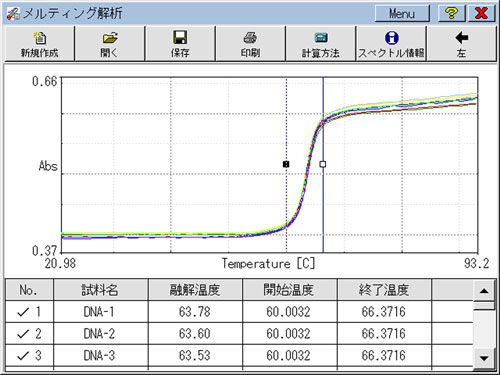This screenshot has height=375, width=500.
Task: Save data with 保存 floppy icon
Action: [180, 44]
